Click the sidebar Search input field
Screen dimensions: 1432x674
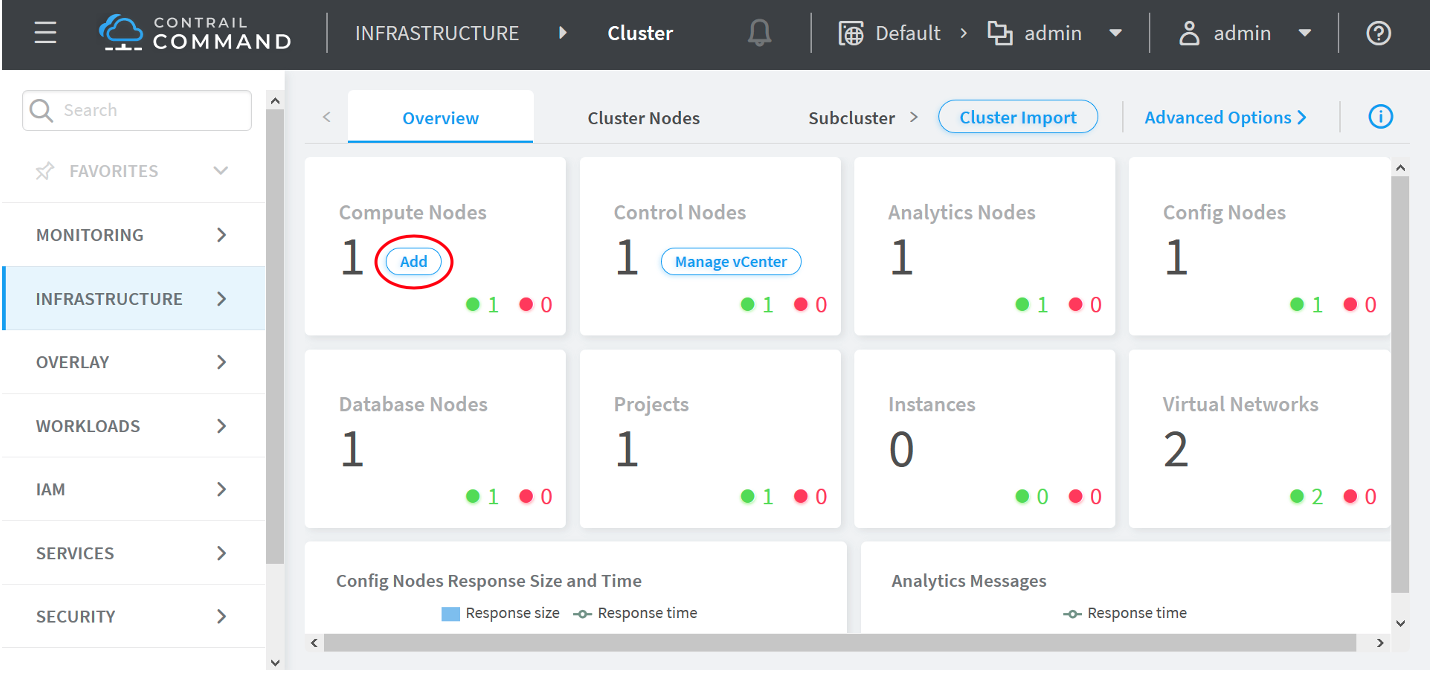(150, 110)
